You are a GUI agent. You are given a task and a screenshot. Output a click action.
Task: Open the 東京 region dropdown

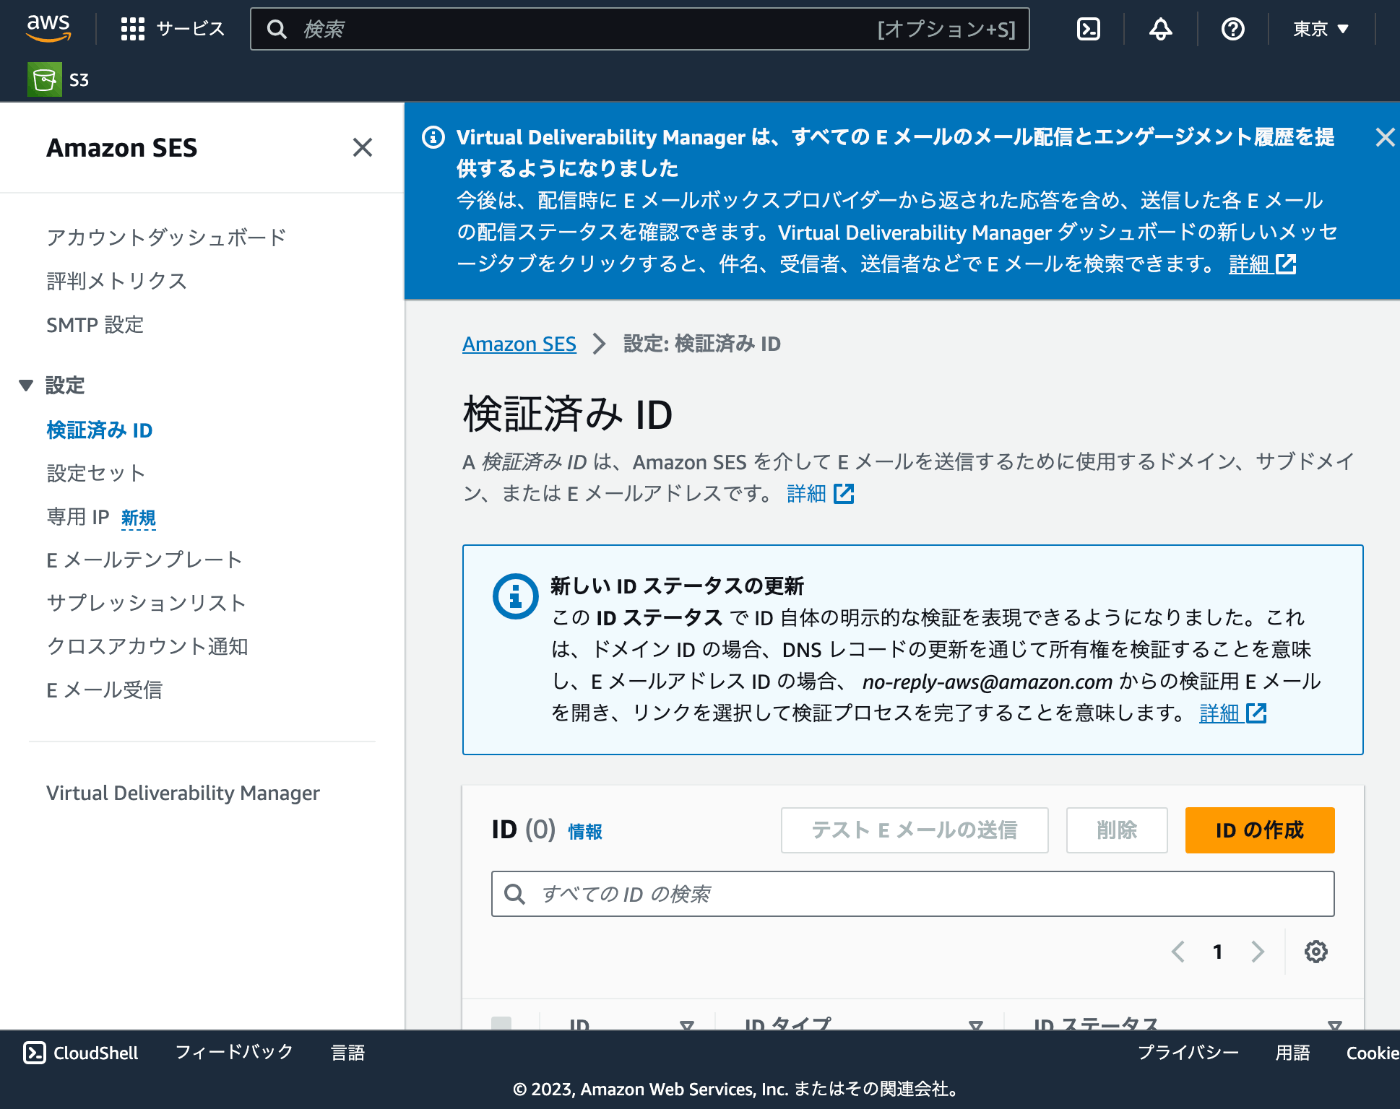(x=1321, y=29)
